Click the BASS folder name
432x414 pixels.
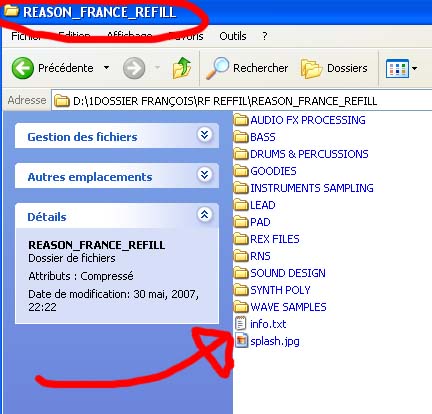coord(263,137)
